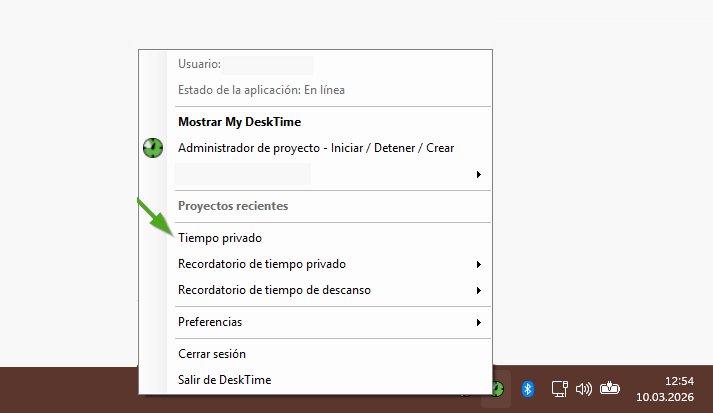Choose Salir de DeskTime

224,380
